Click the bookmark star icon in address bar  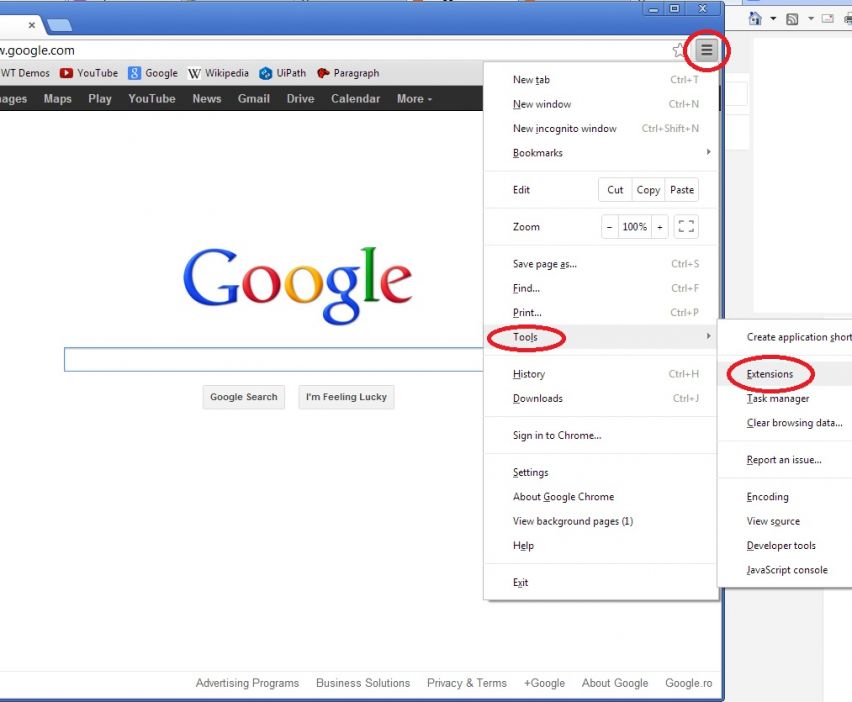680,50
